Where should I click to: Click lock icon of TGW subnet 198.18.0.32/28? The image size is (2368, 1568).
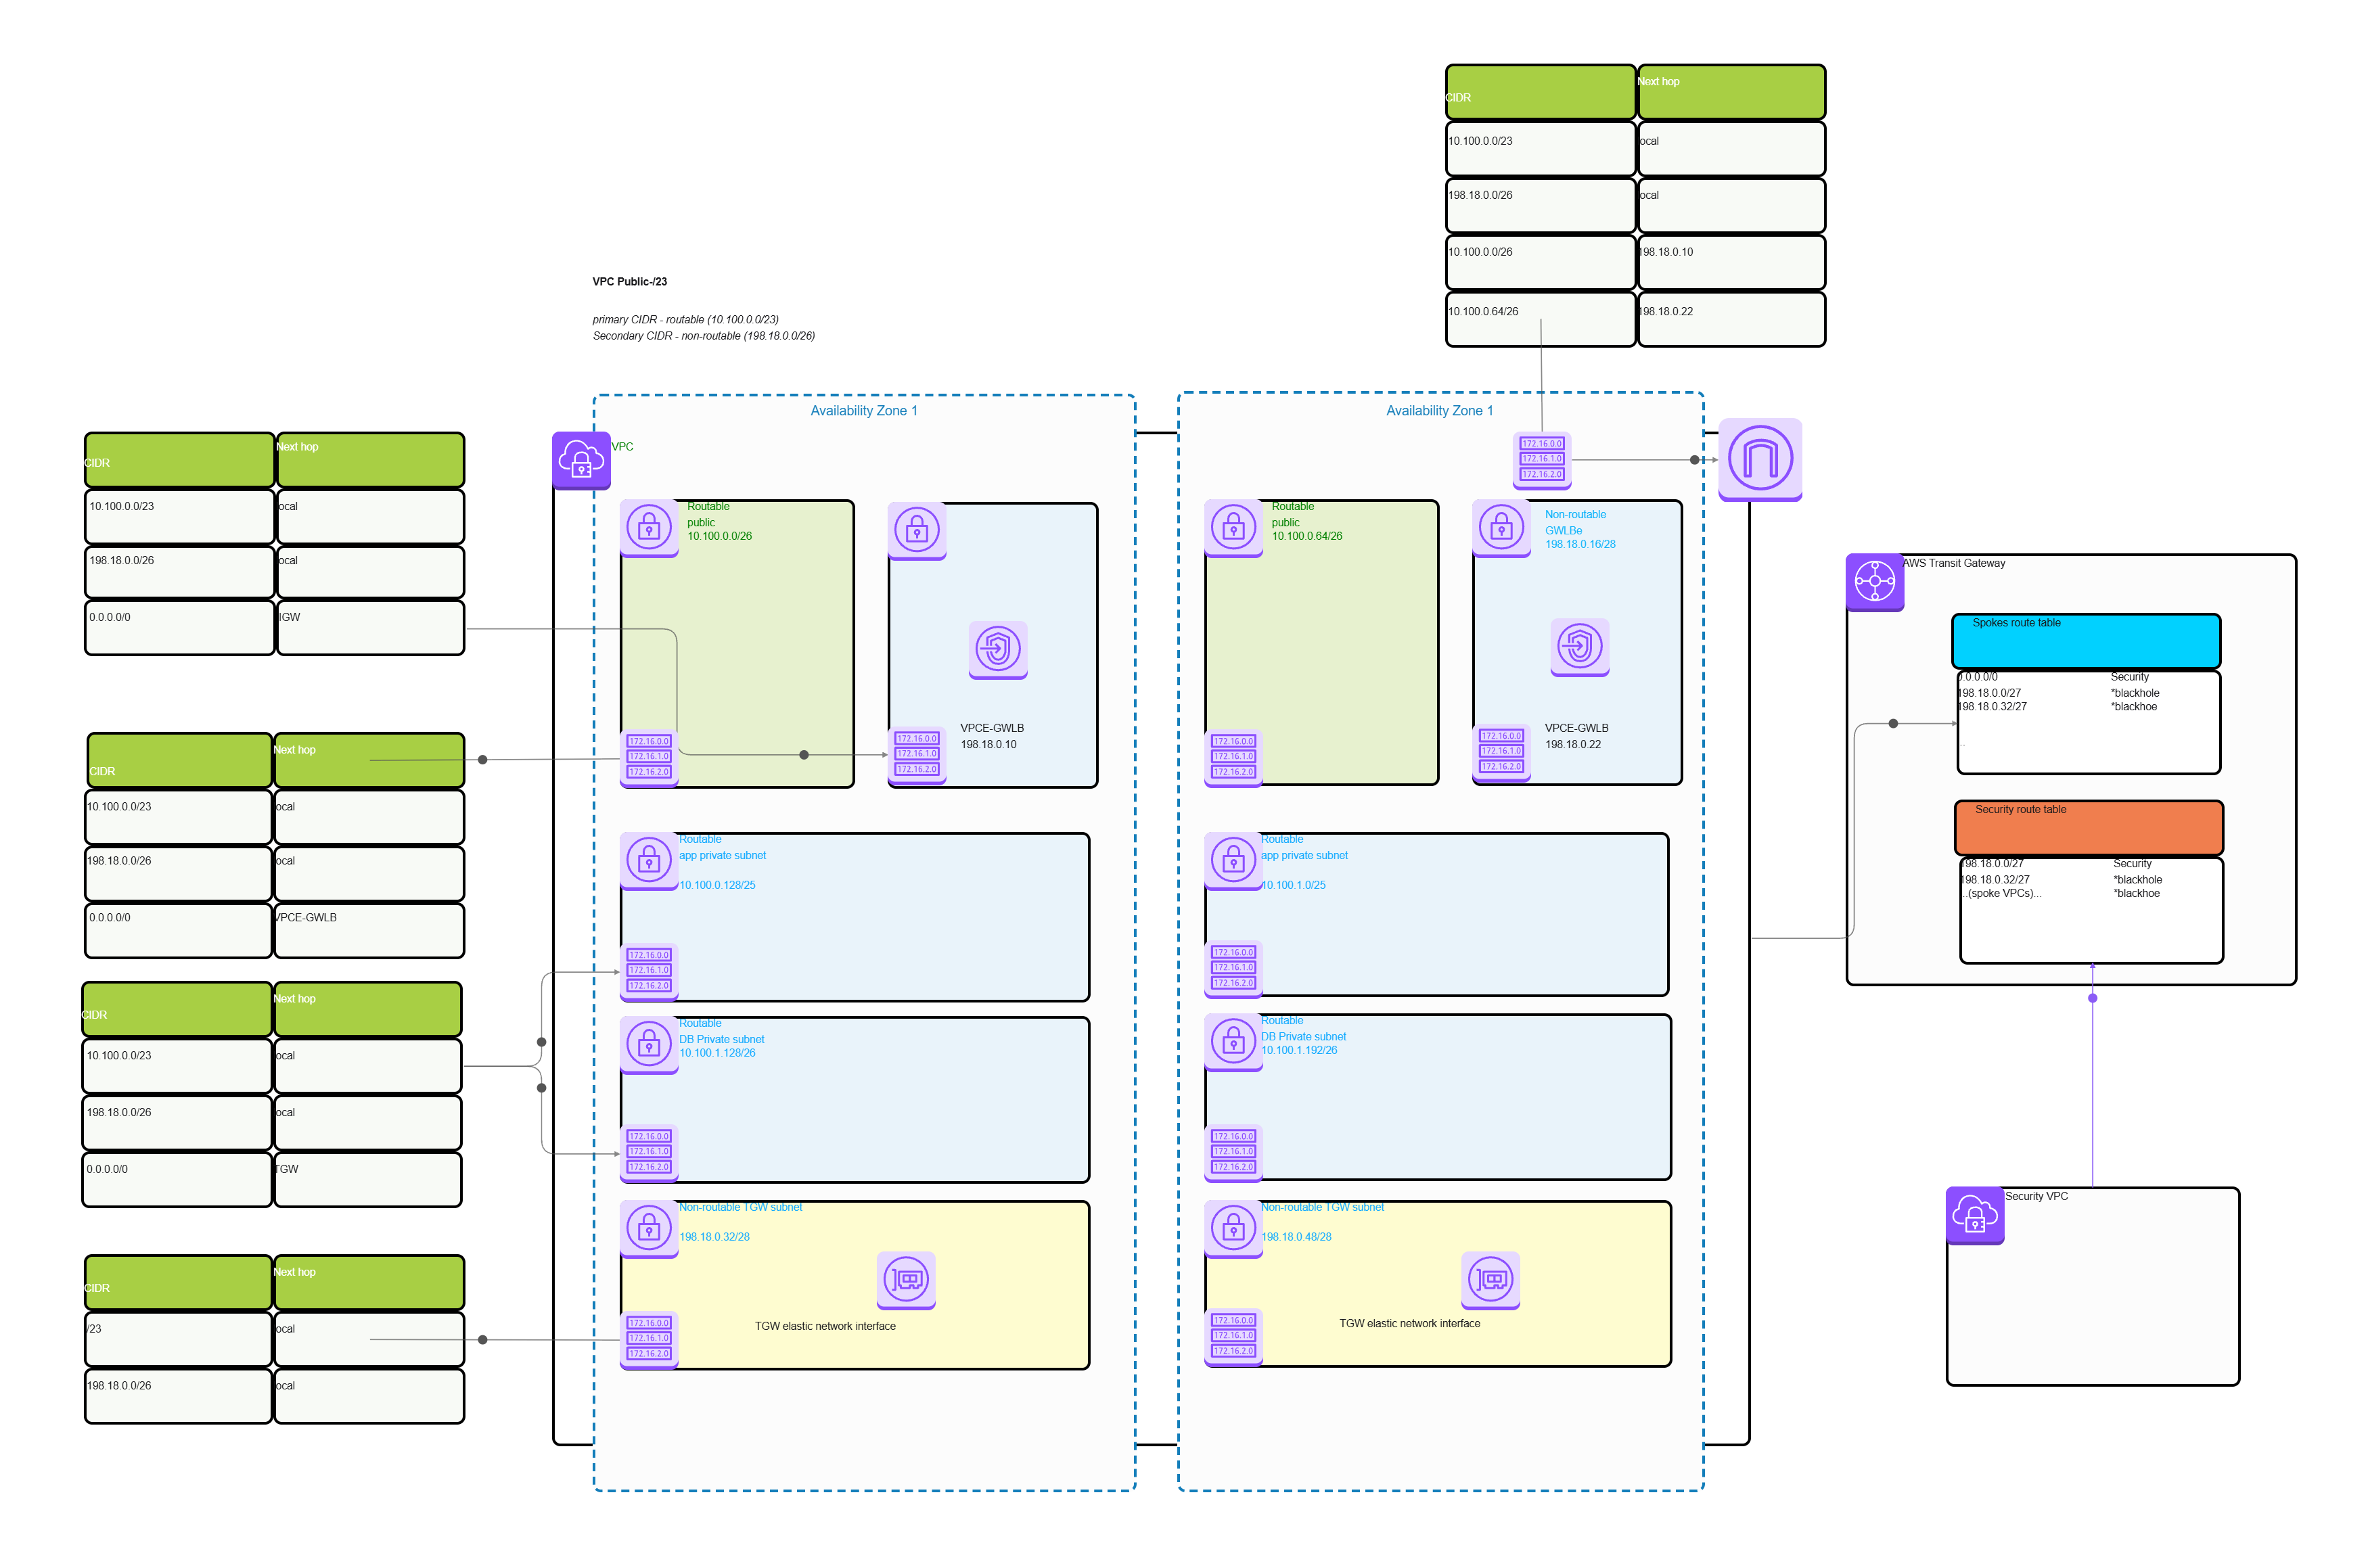[649, 1229]
